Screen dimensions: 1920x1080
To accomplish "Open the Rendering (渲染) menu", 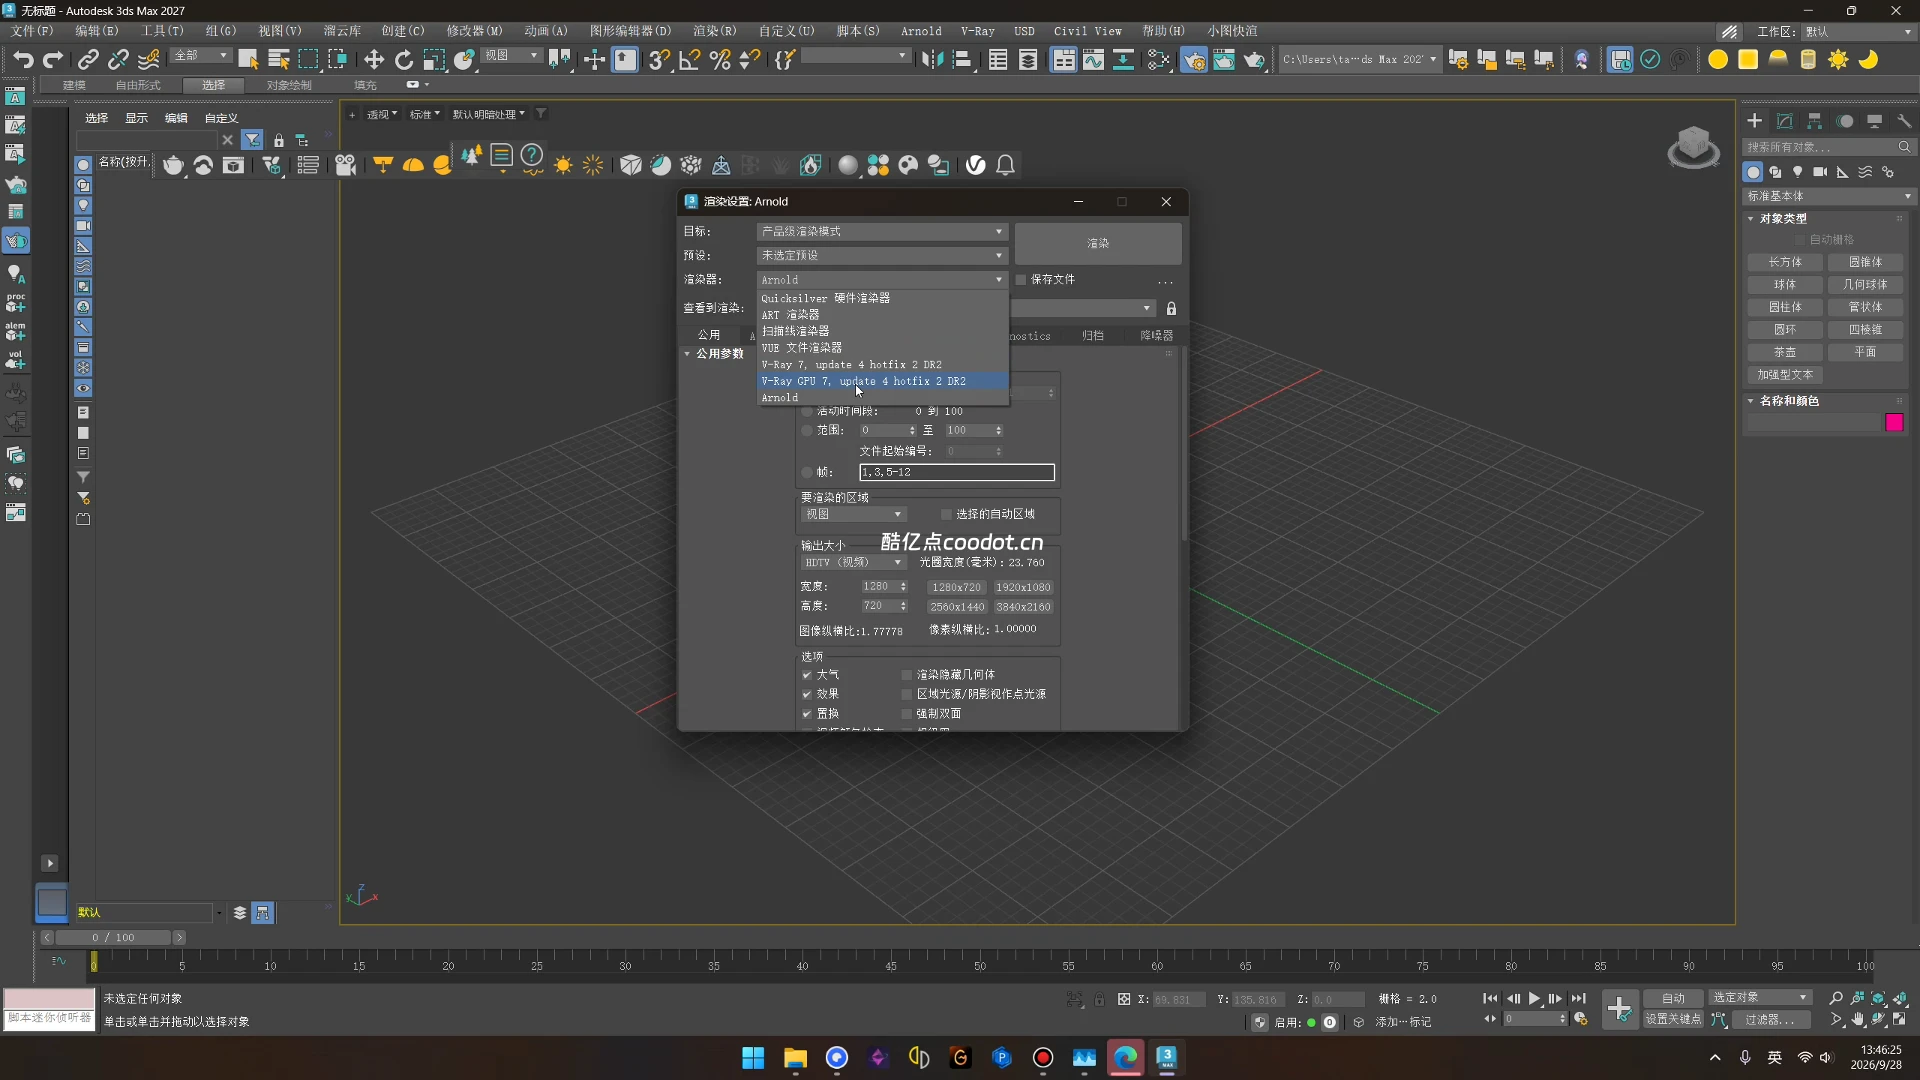I will (714, 31).
